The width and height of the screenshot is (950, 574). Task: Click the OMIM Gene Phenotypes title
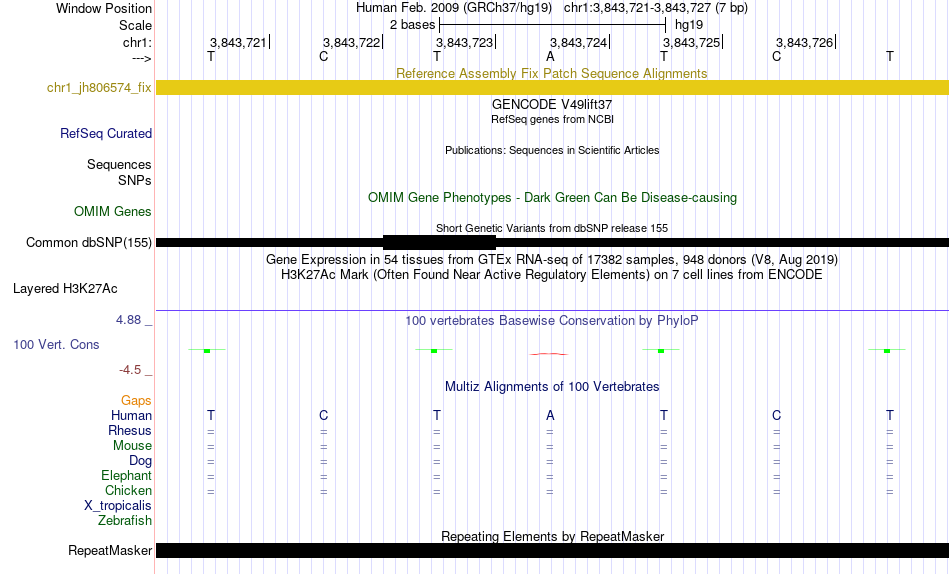[x=553, y=198]
